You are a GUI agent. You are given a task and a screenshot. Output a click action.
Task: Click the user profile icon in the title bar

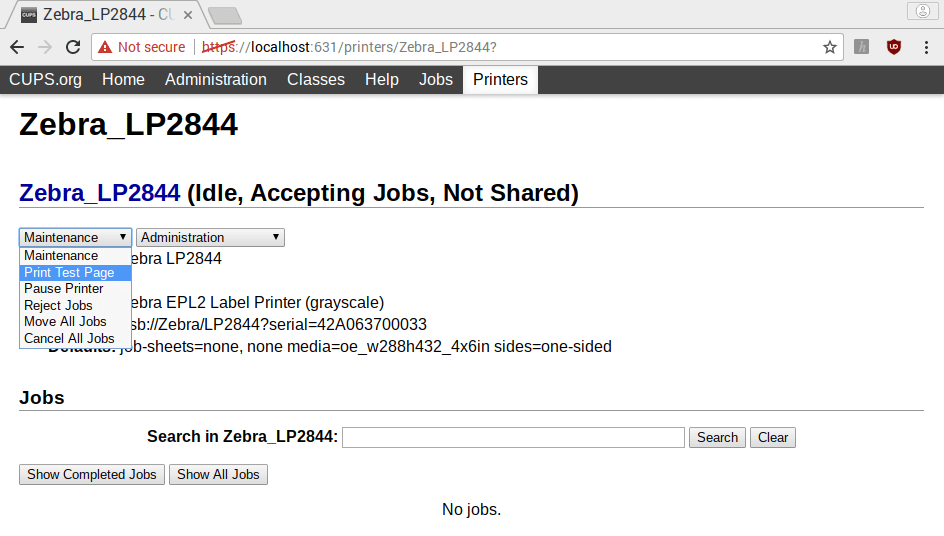922,11
